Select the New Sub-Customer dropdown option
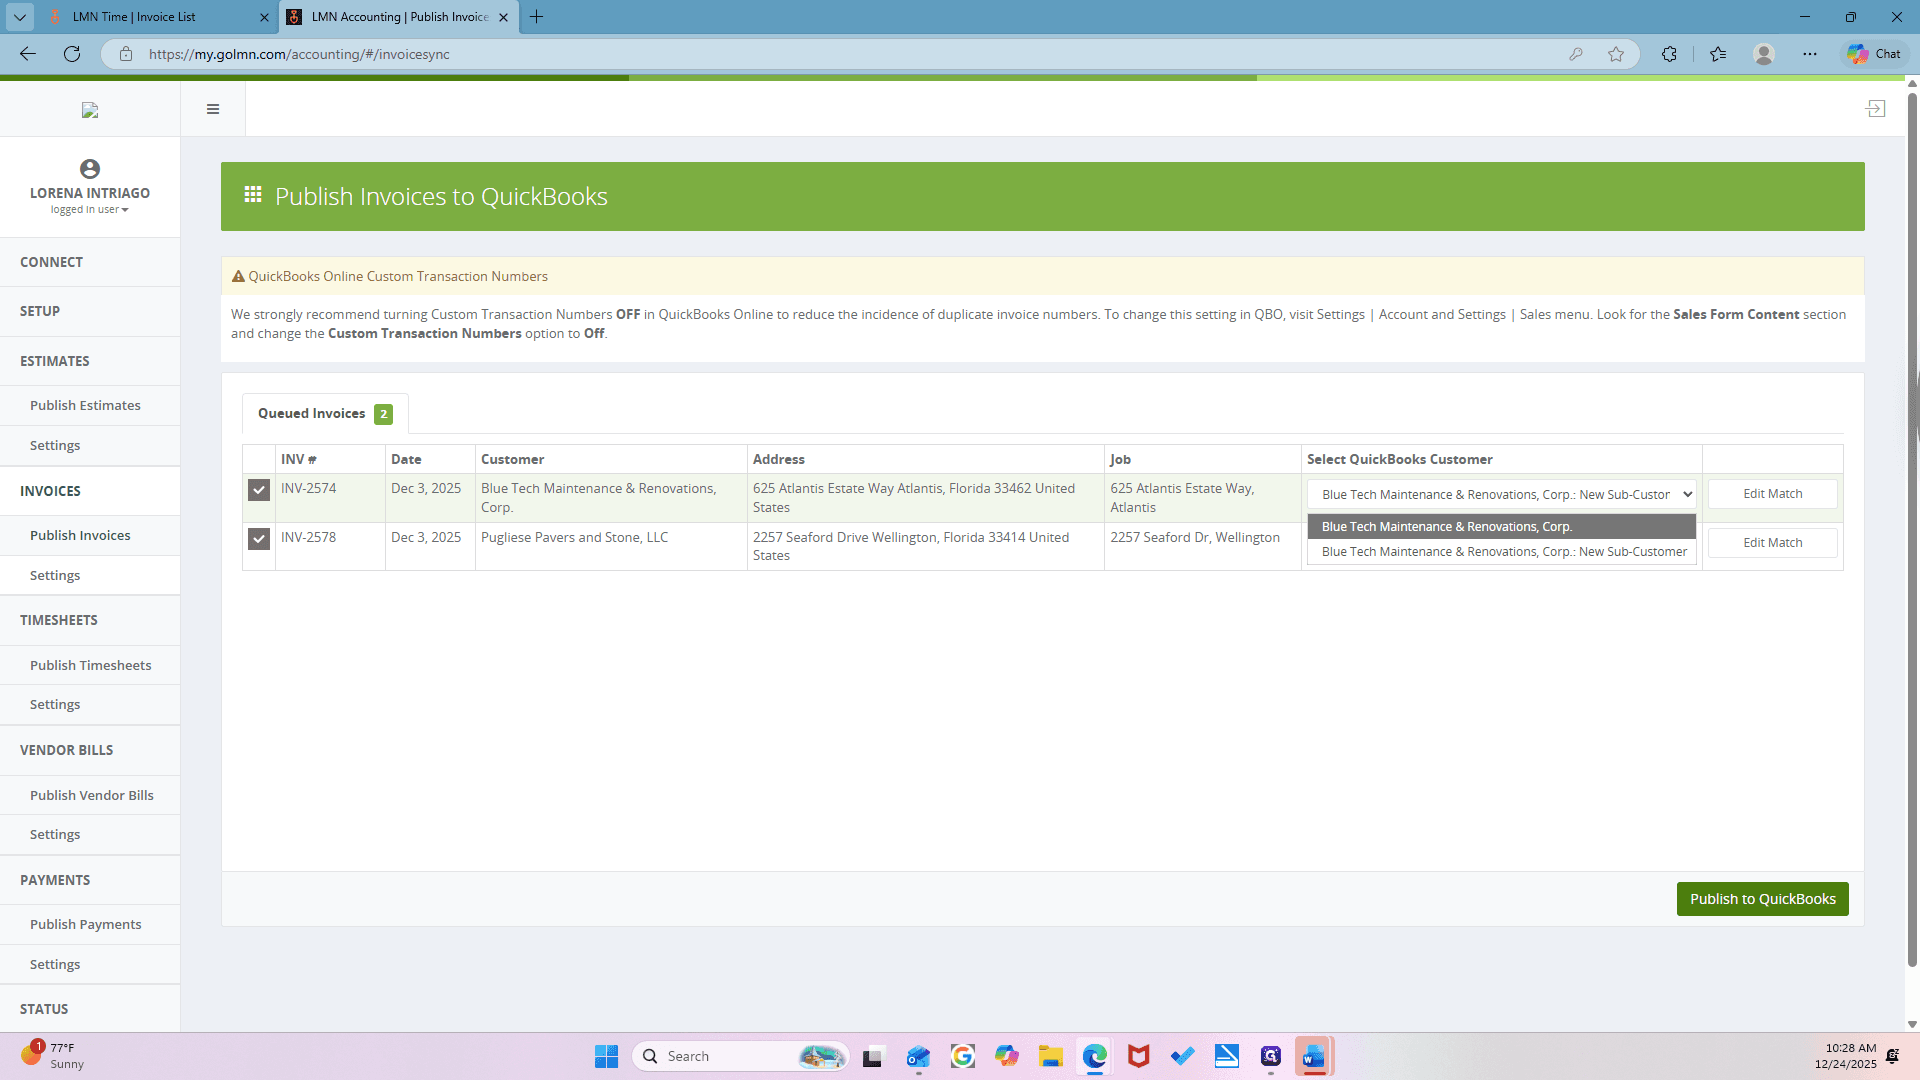Screen dimensions: 1920x1080 1501,552
